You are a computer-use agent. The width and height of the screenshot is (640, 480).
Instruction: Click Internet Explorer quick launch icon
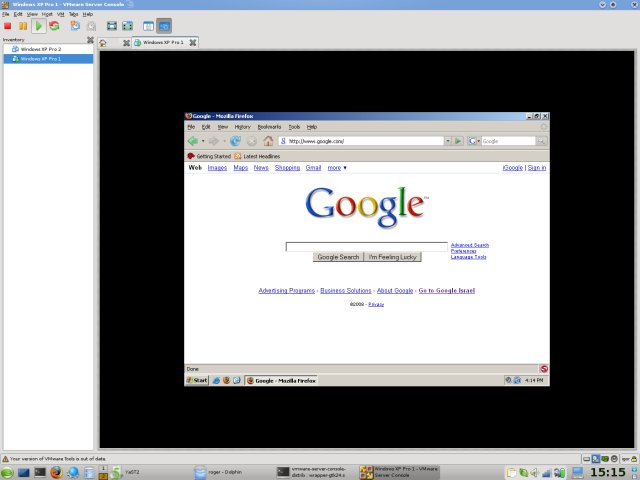[x=216, y=380]
